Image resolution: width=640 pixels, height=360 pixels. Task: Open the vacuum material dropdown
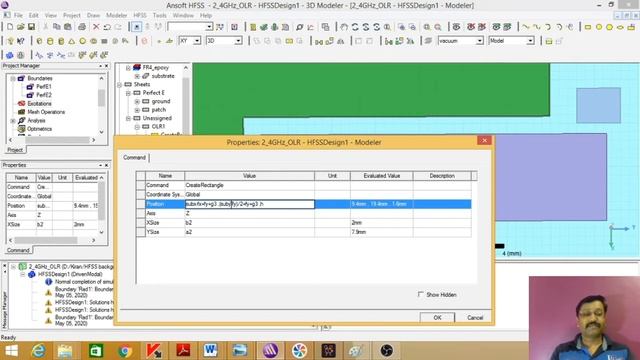coord(480,41)
